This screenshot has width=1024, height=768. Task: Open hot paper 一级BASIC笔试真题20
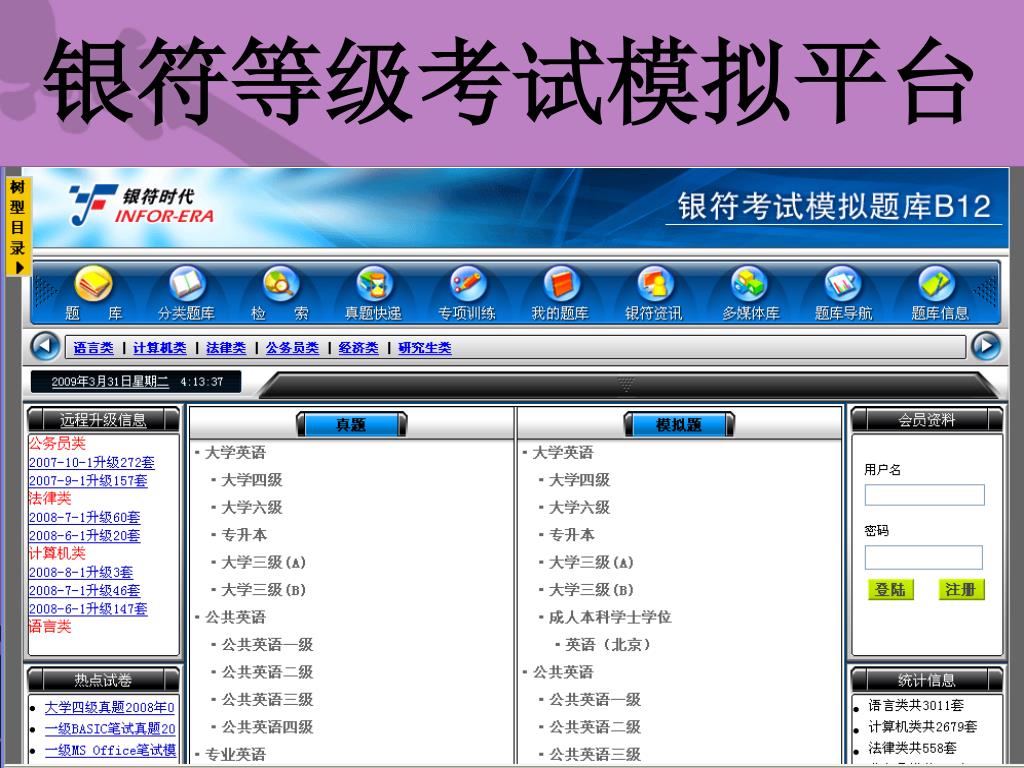[110, 729]
